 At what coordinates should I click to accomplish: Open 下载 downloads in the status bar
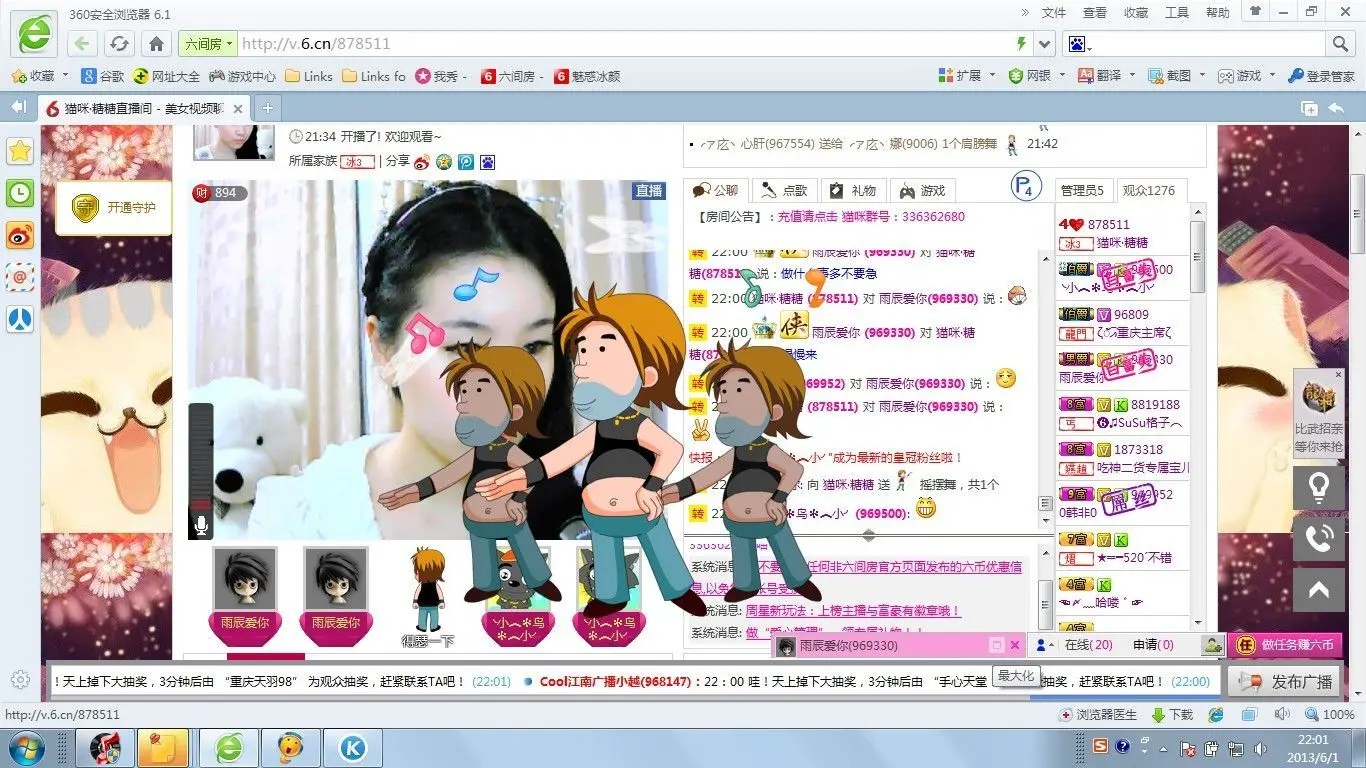[x=1173, y=715]
